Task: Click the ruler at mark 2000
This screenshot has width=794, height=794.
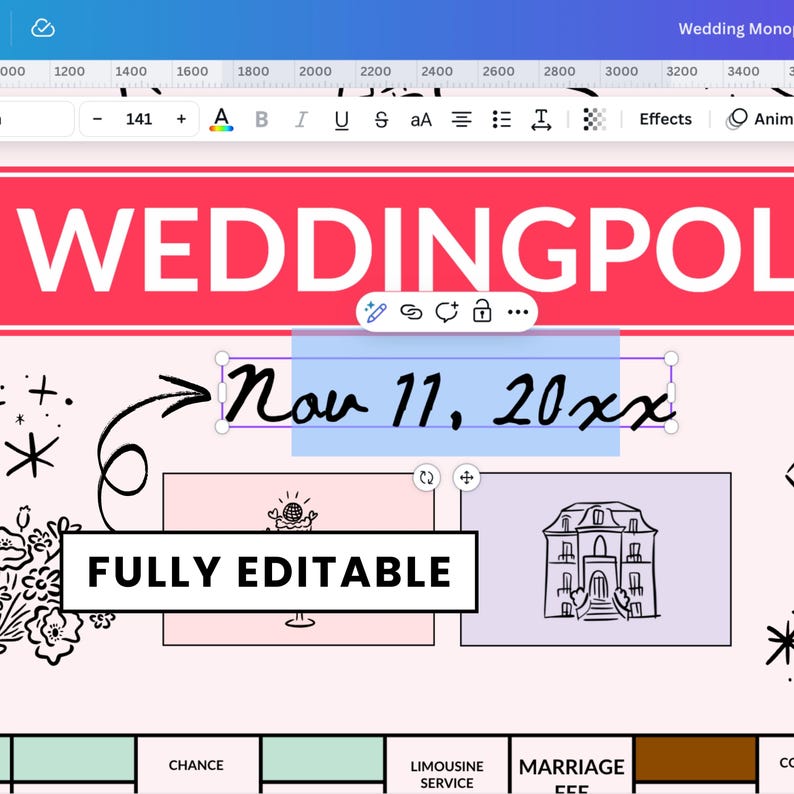Action: point(315,71)
